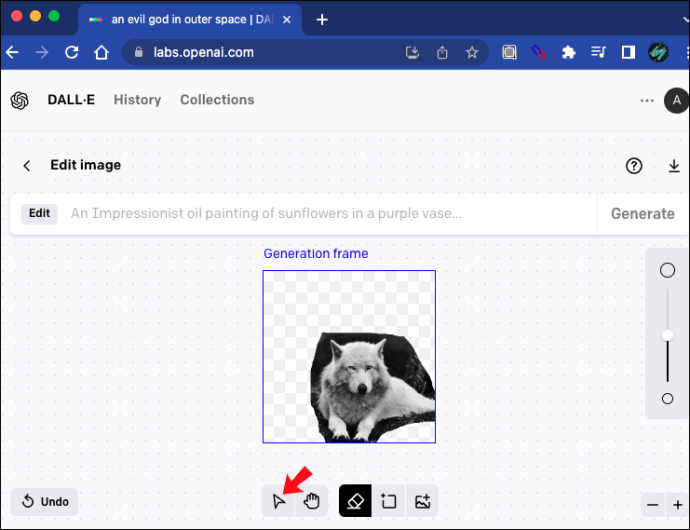Viewport: 690px width, 530px height.
Task: Add a generation frame tool
Action: coord(389,501)
